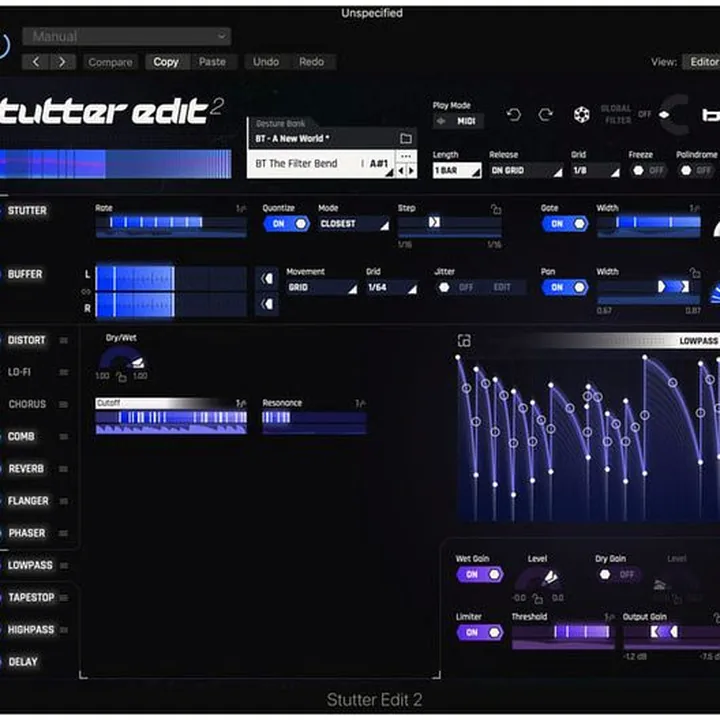The image size is (720, 720).
Task: Click the Dry/Wet lock icon
Action: [x=121, y=377]
